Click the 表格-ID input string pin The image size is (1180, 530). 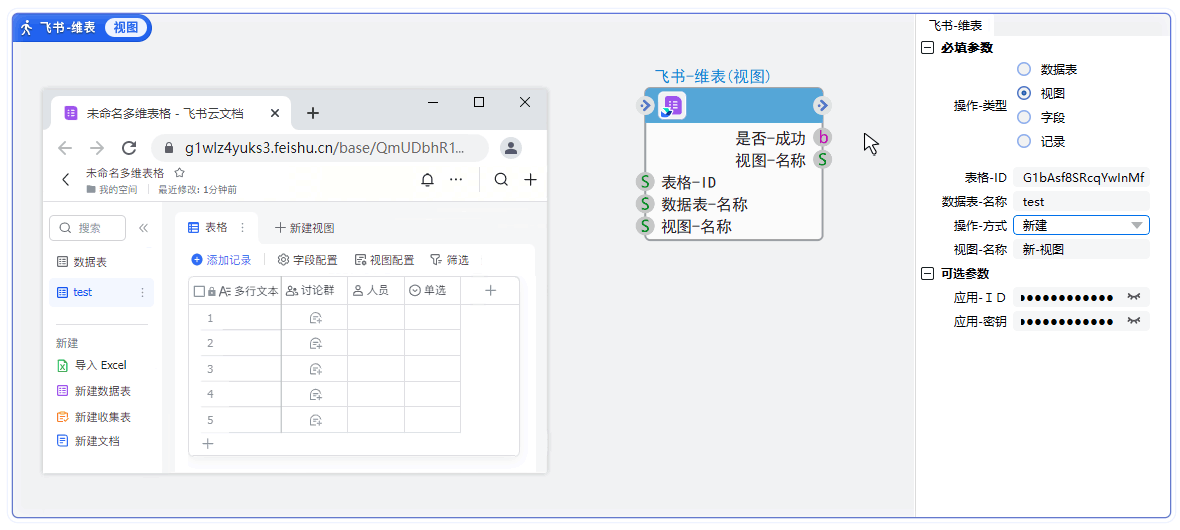pyautogui.click(x=645, y=181)
